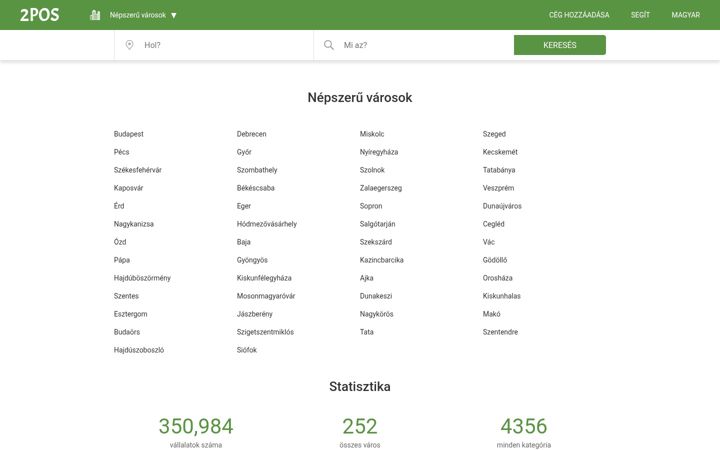Visit the Dunaújváros link
Image resolution: width=720 pixels, height=450 pixels.
pos(502,206)
